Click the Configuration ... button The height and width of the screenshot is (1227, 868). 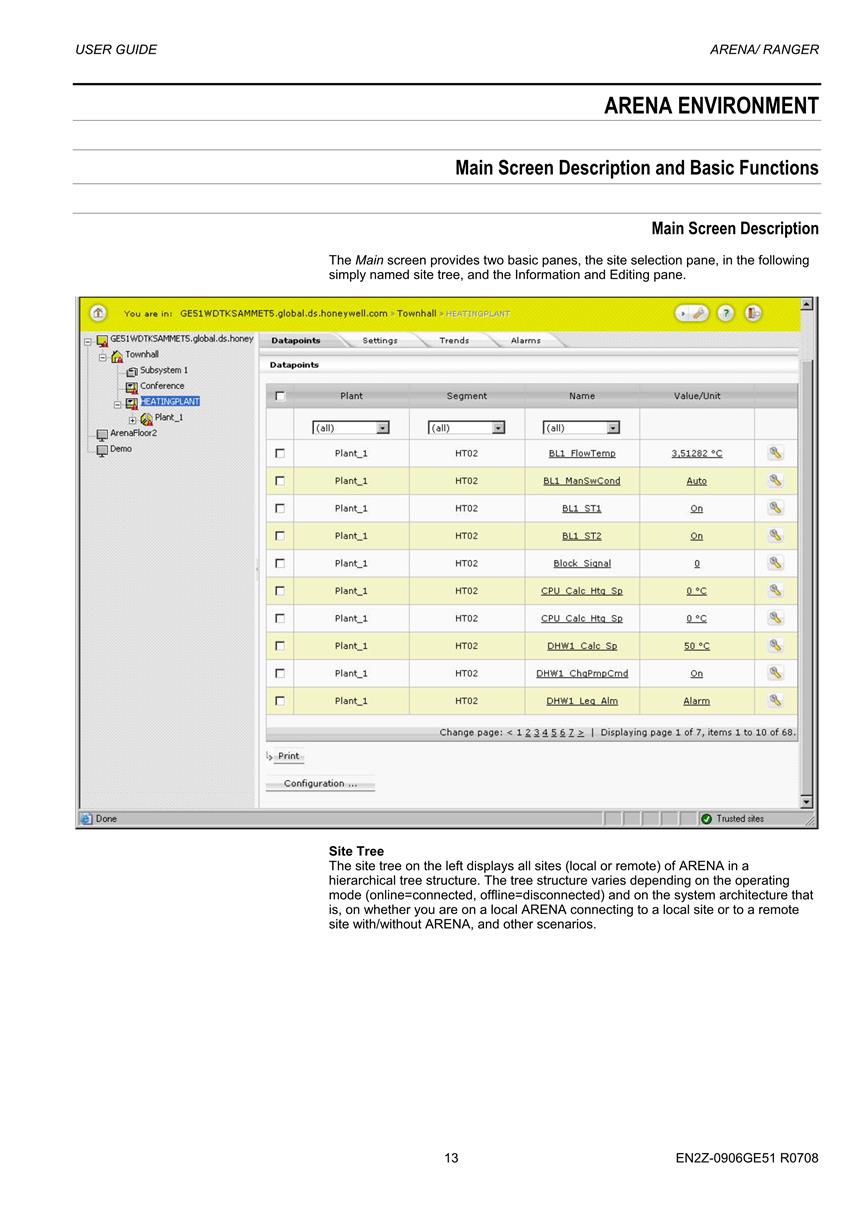click(320, 783)
